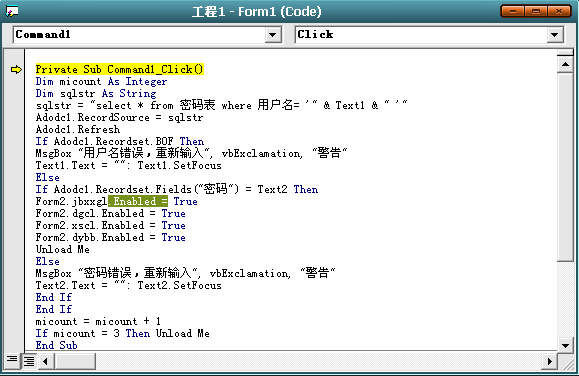Click the line 'Text1.Text = "": Text1.SetFocus'
Viewport: 579px width, 376px height.
[x=129, y=165]
